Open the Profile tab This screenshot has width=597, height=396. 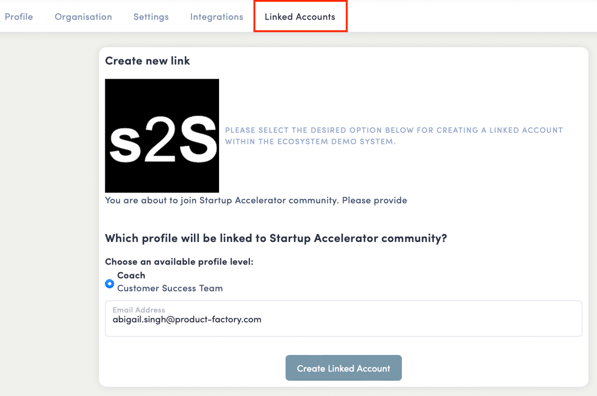(19, 17)
